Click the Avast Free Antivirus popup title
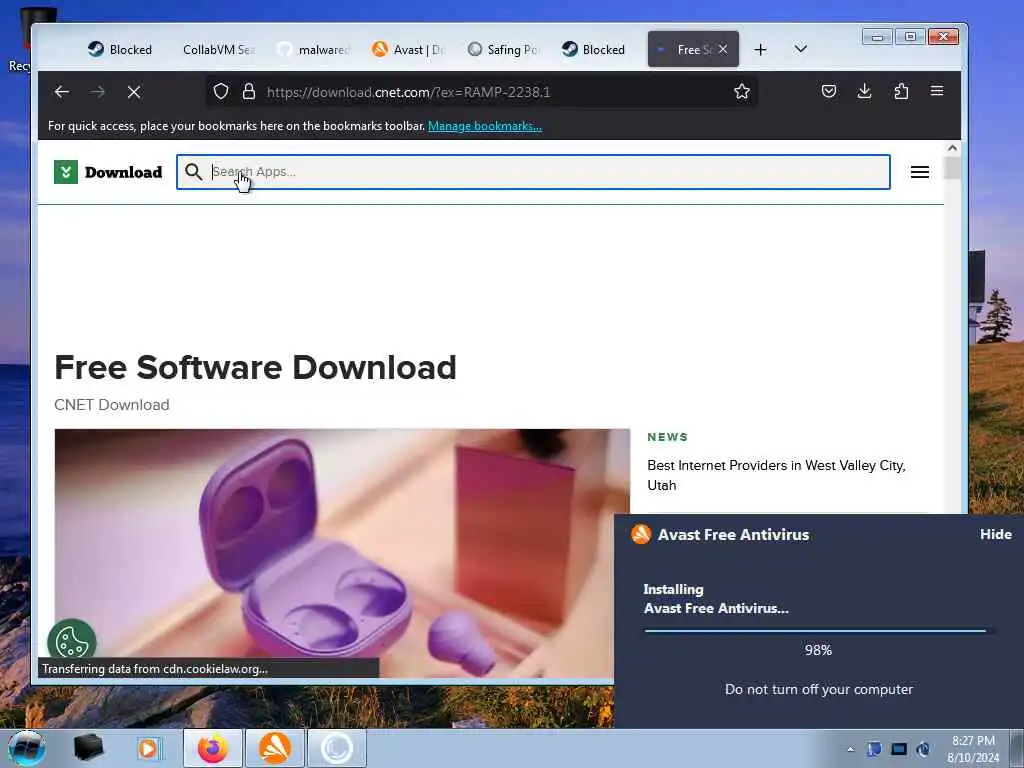 pos(733,534)
